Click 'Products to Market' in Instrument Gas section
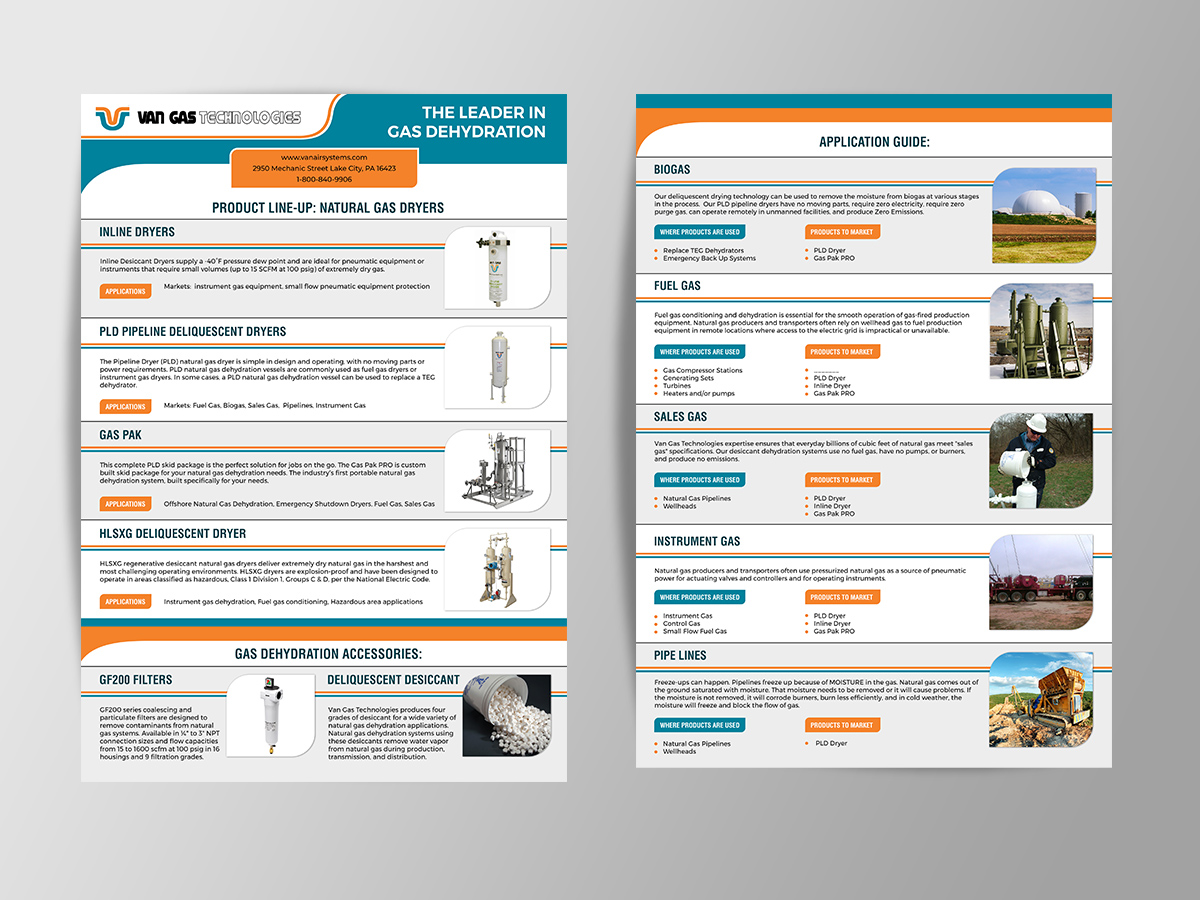The height and width of the screenshot is (900, 1200). coord(842,597)
